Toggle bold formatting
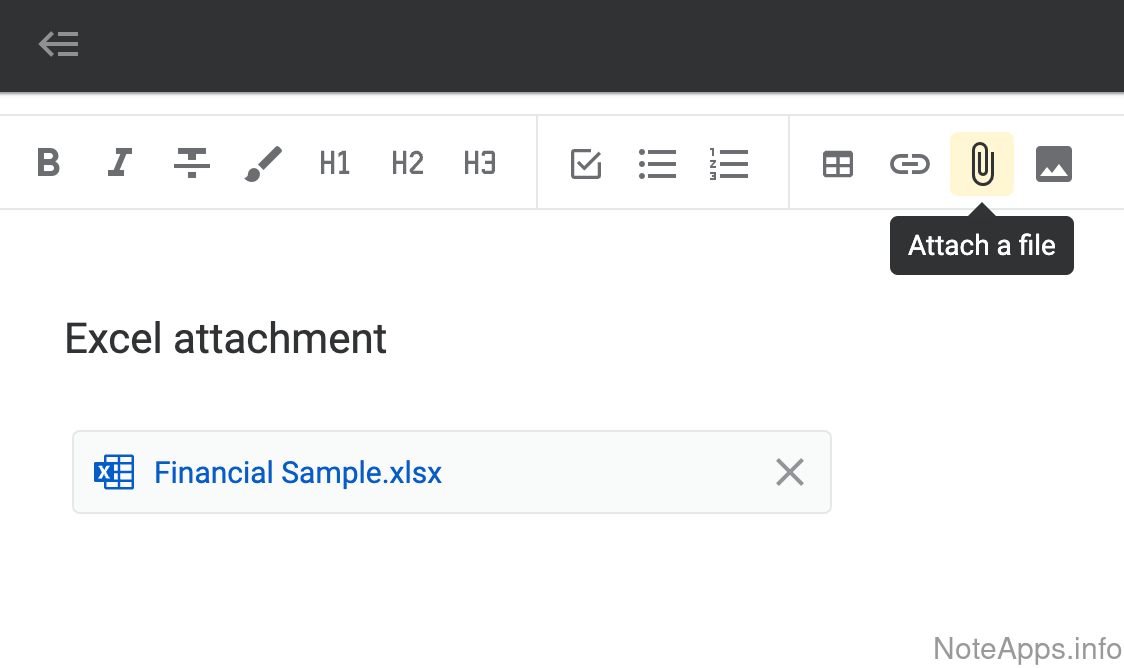Screen dimensions: 1124x668 click(x=48, y=163)
